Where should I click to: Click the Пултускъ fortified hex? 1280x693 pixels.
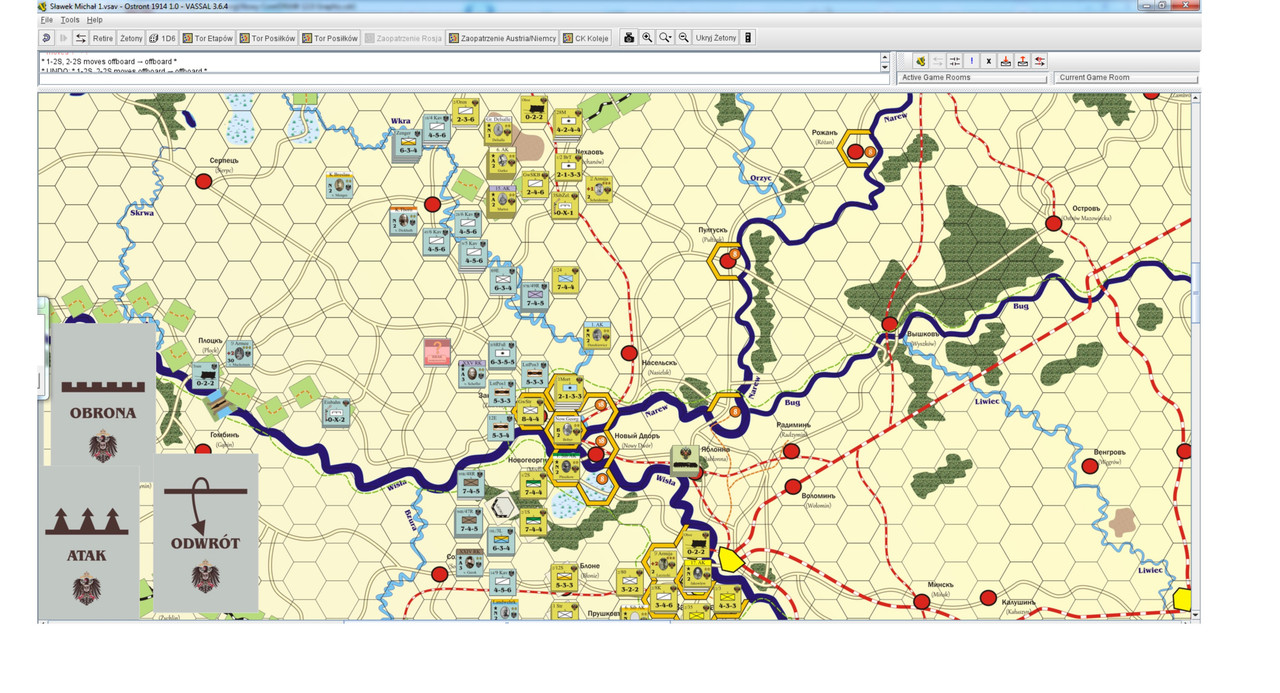(x=727, y=261)
